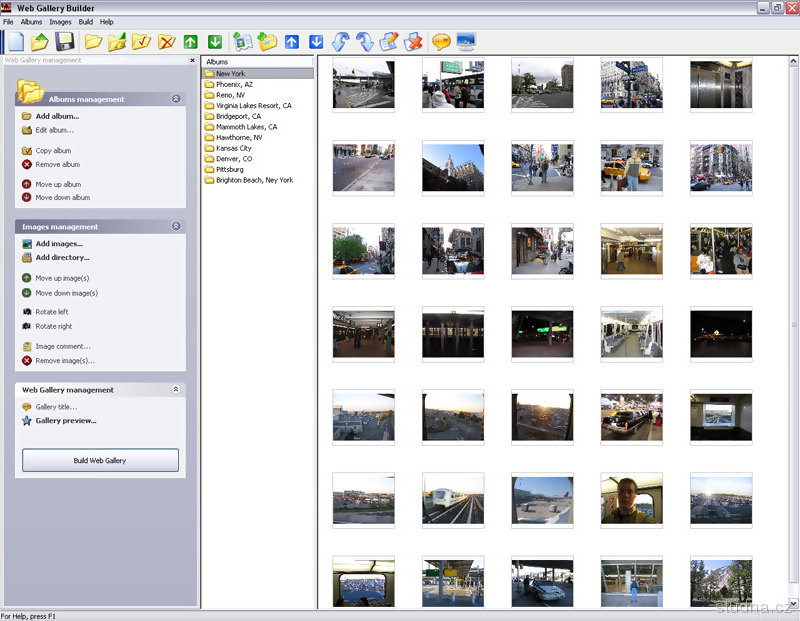Click the Add images... link
This screenshot has height=621, width=800.
[x=59, y=244]
